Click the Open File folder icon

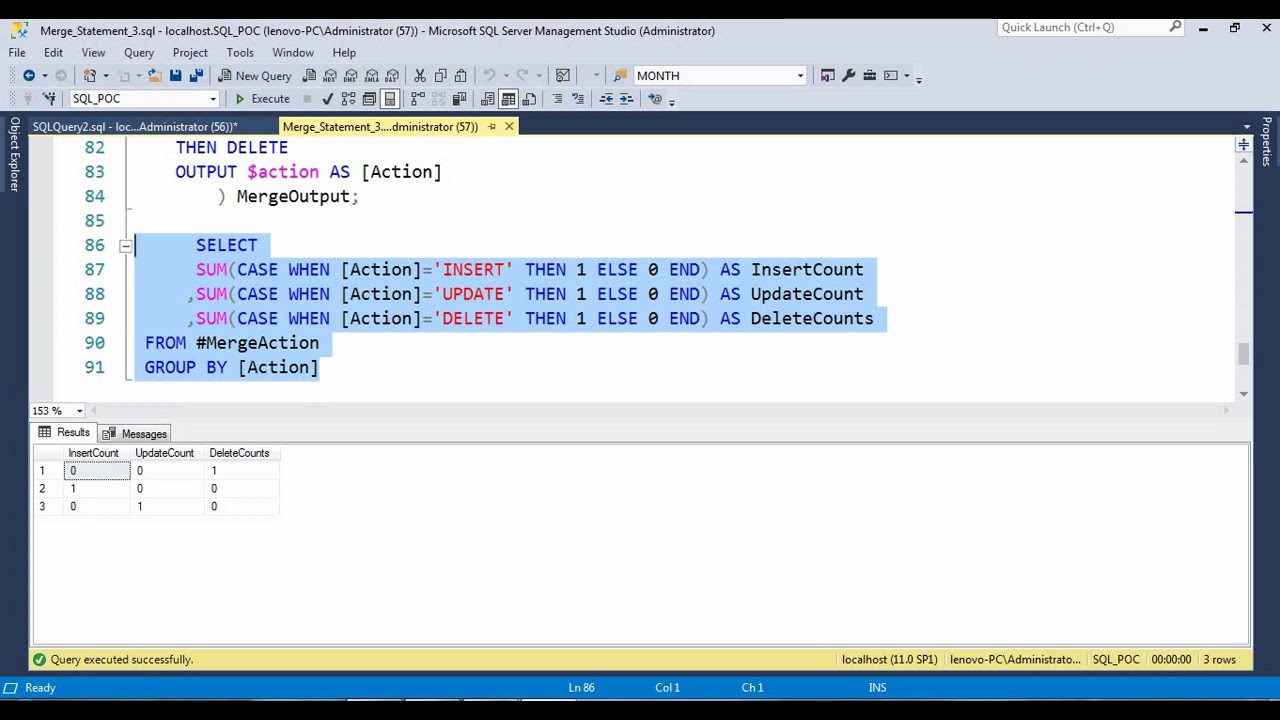[154, 75]
